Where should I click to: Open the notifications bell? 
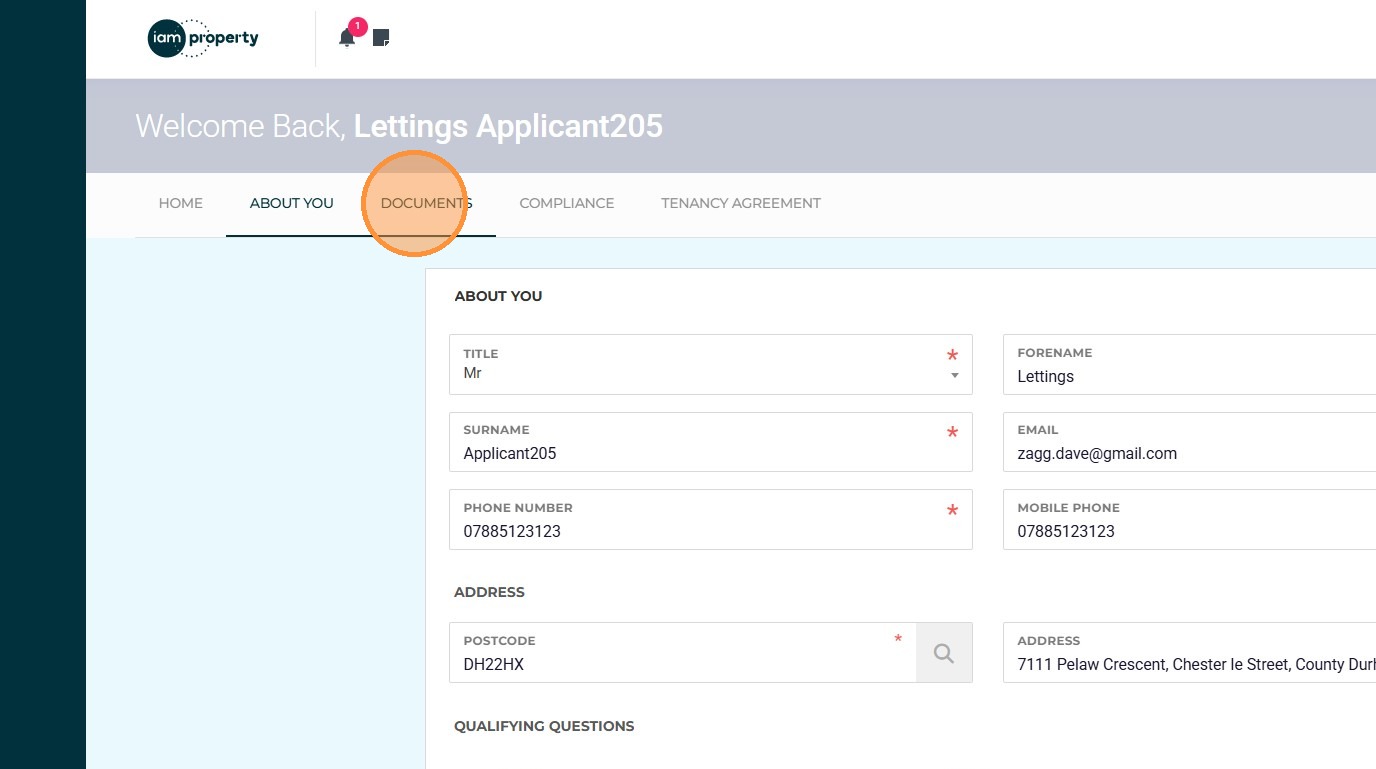tap(347, 39)
